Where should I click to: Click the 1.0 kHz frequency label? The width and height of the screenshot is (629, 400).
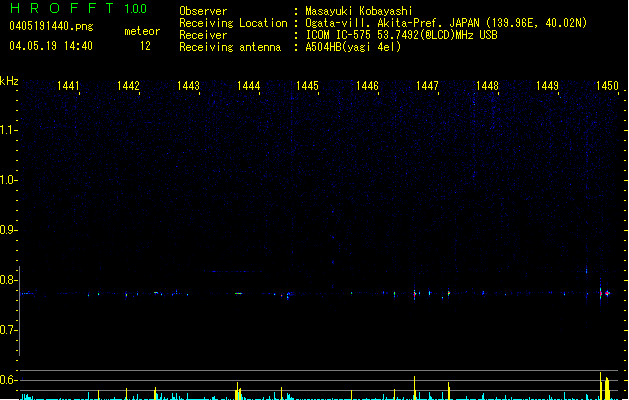pos(8,180)
